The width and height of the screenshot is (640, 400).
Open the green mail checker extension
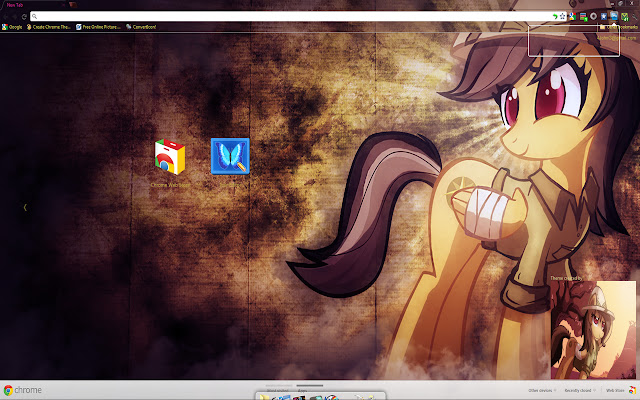pyautogui.click(x=624, y=16)
